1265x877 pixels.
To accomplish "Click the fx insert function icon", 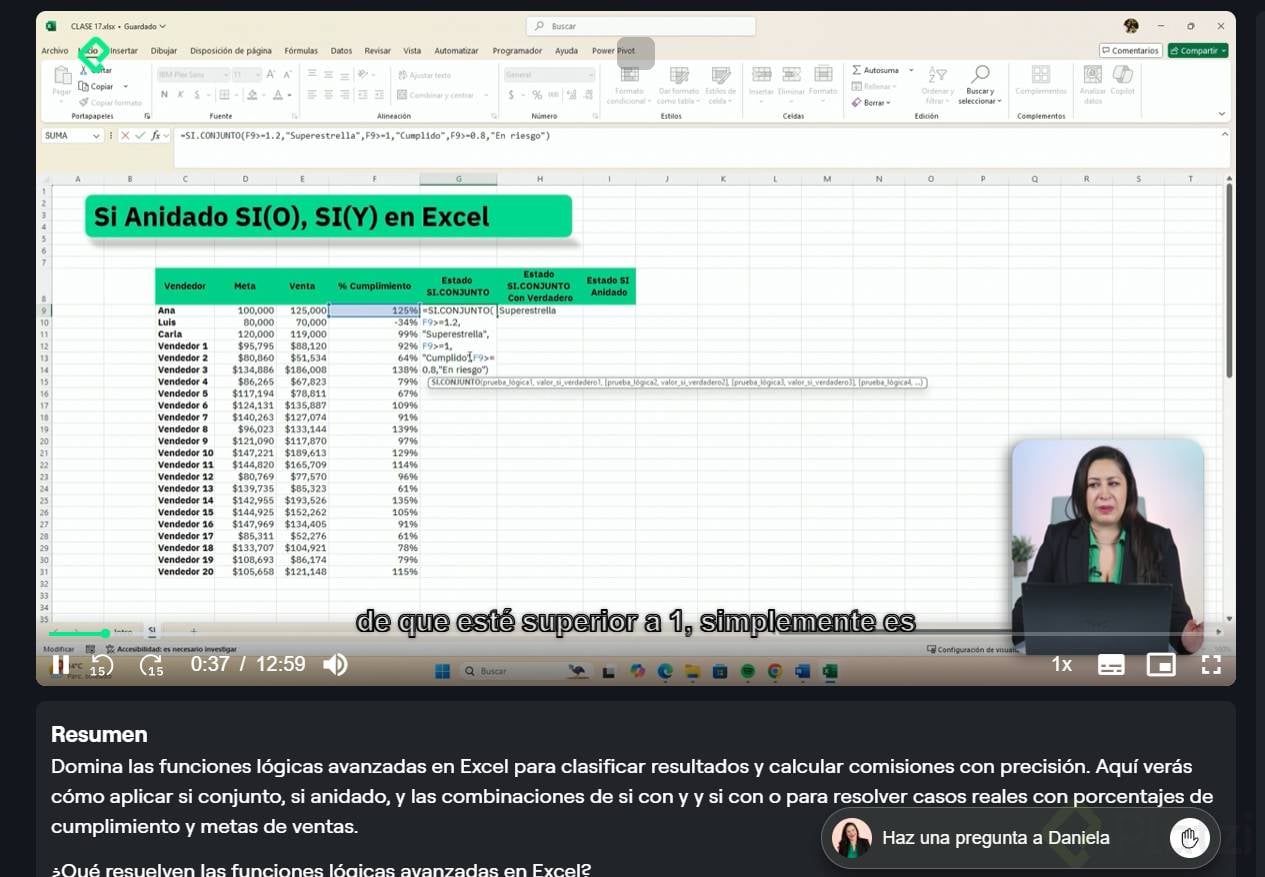I will pyautogui.click(x=156, y=136).
